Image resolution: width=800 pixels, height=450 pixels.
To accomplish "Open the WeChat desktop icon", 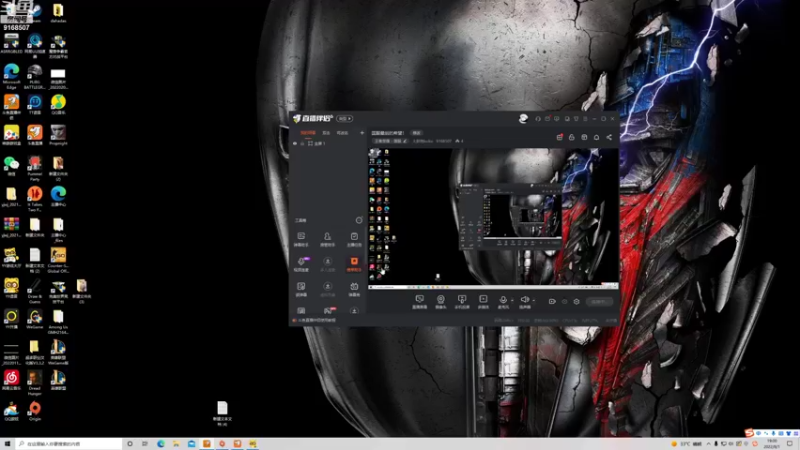I will click(11, 165).
